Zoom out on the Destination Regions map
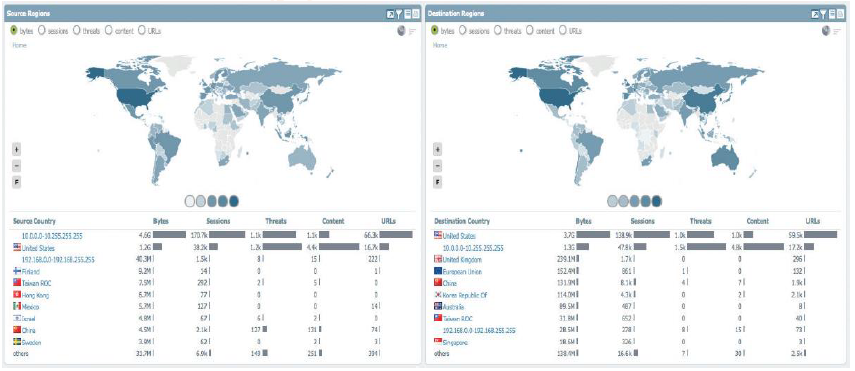Screen dimensions: 855x371 coord(438,165)
